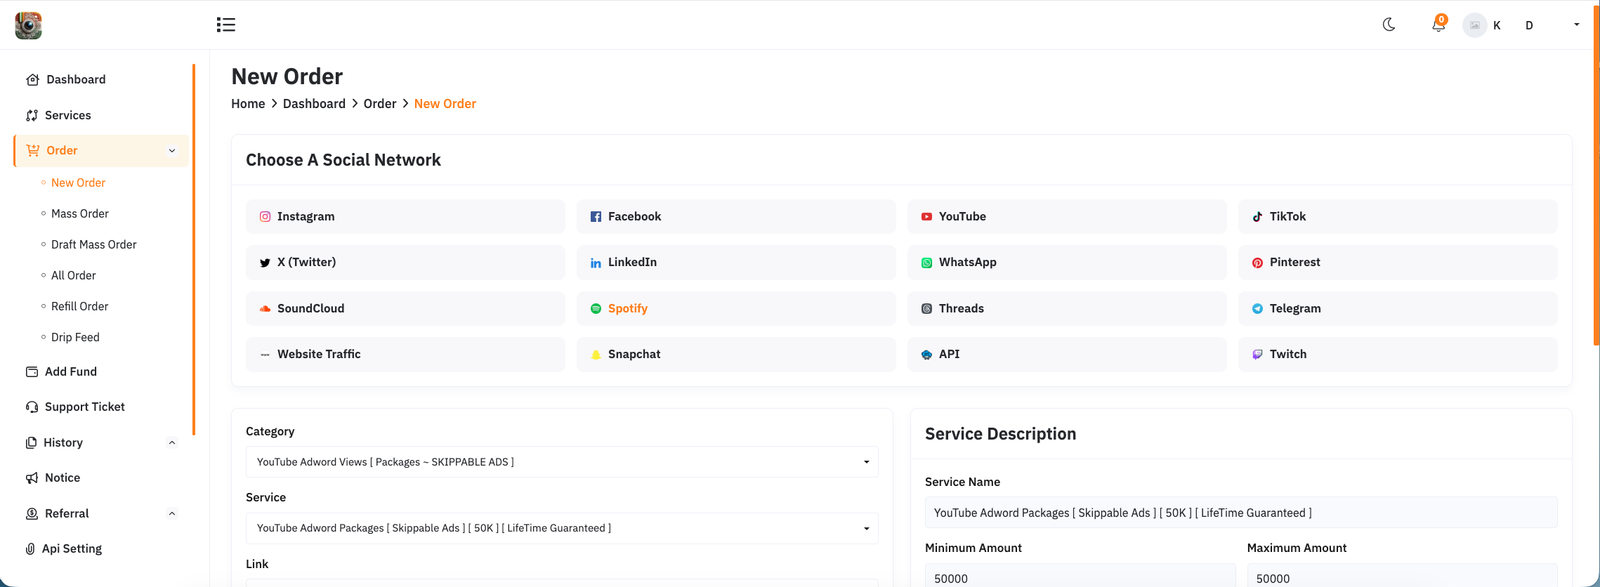
Task: Go to Mass Order in sidebar
Action: pos(80,214)
